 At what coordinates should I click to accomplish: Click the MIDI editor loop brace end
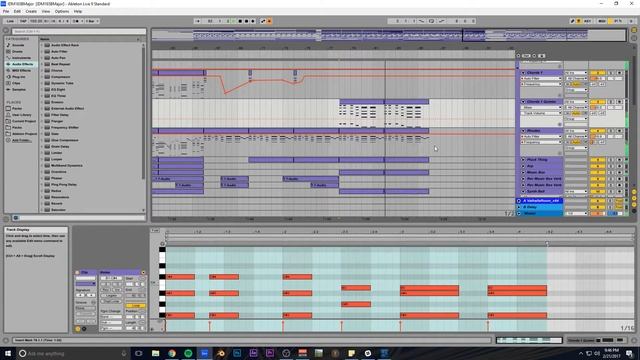click(x=547, y=244)
